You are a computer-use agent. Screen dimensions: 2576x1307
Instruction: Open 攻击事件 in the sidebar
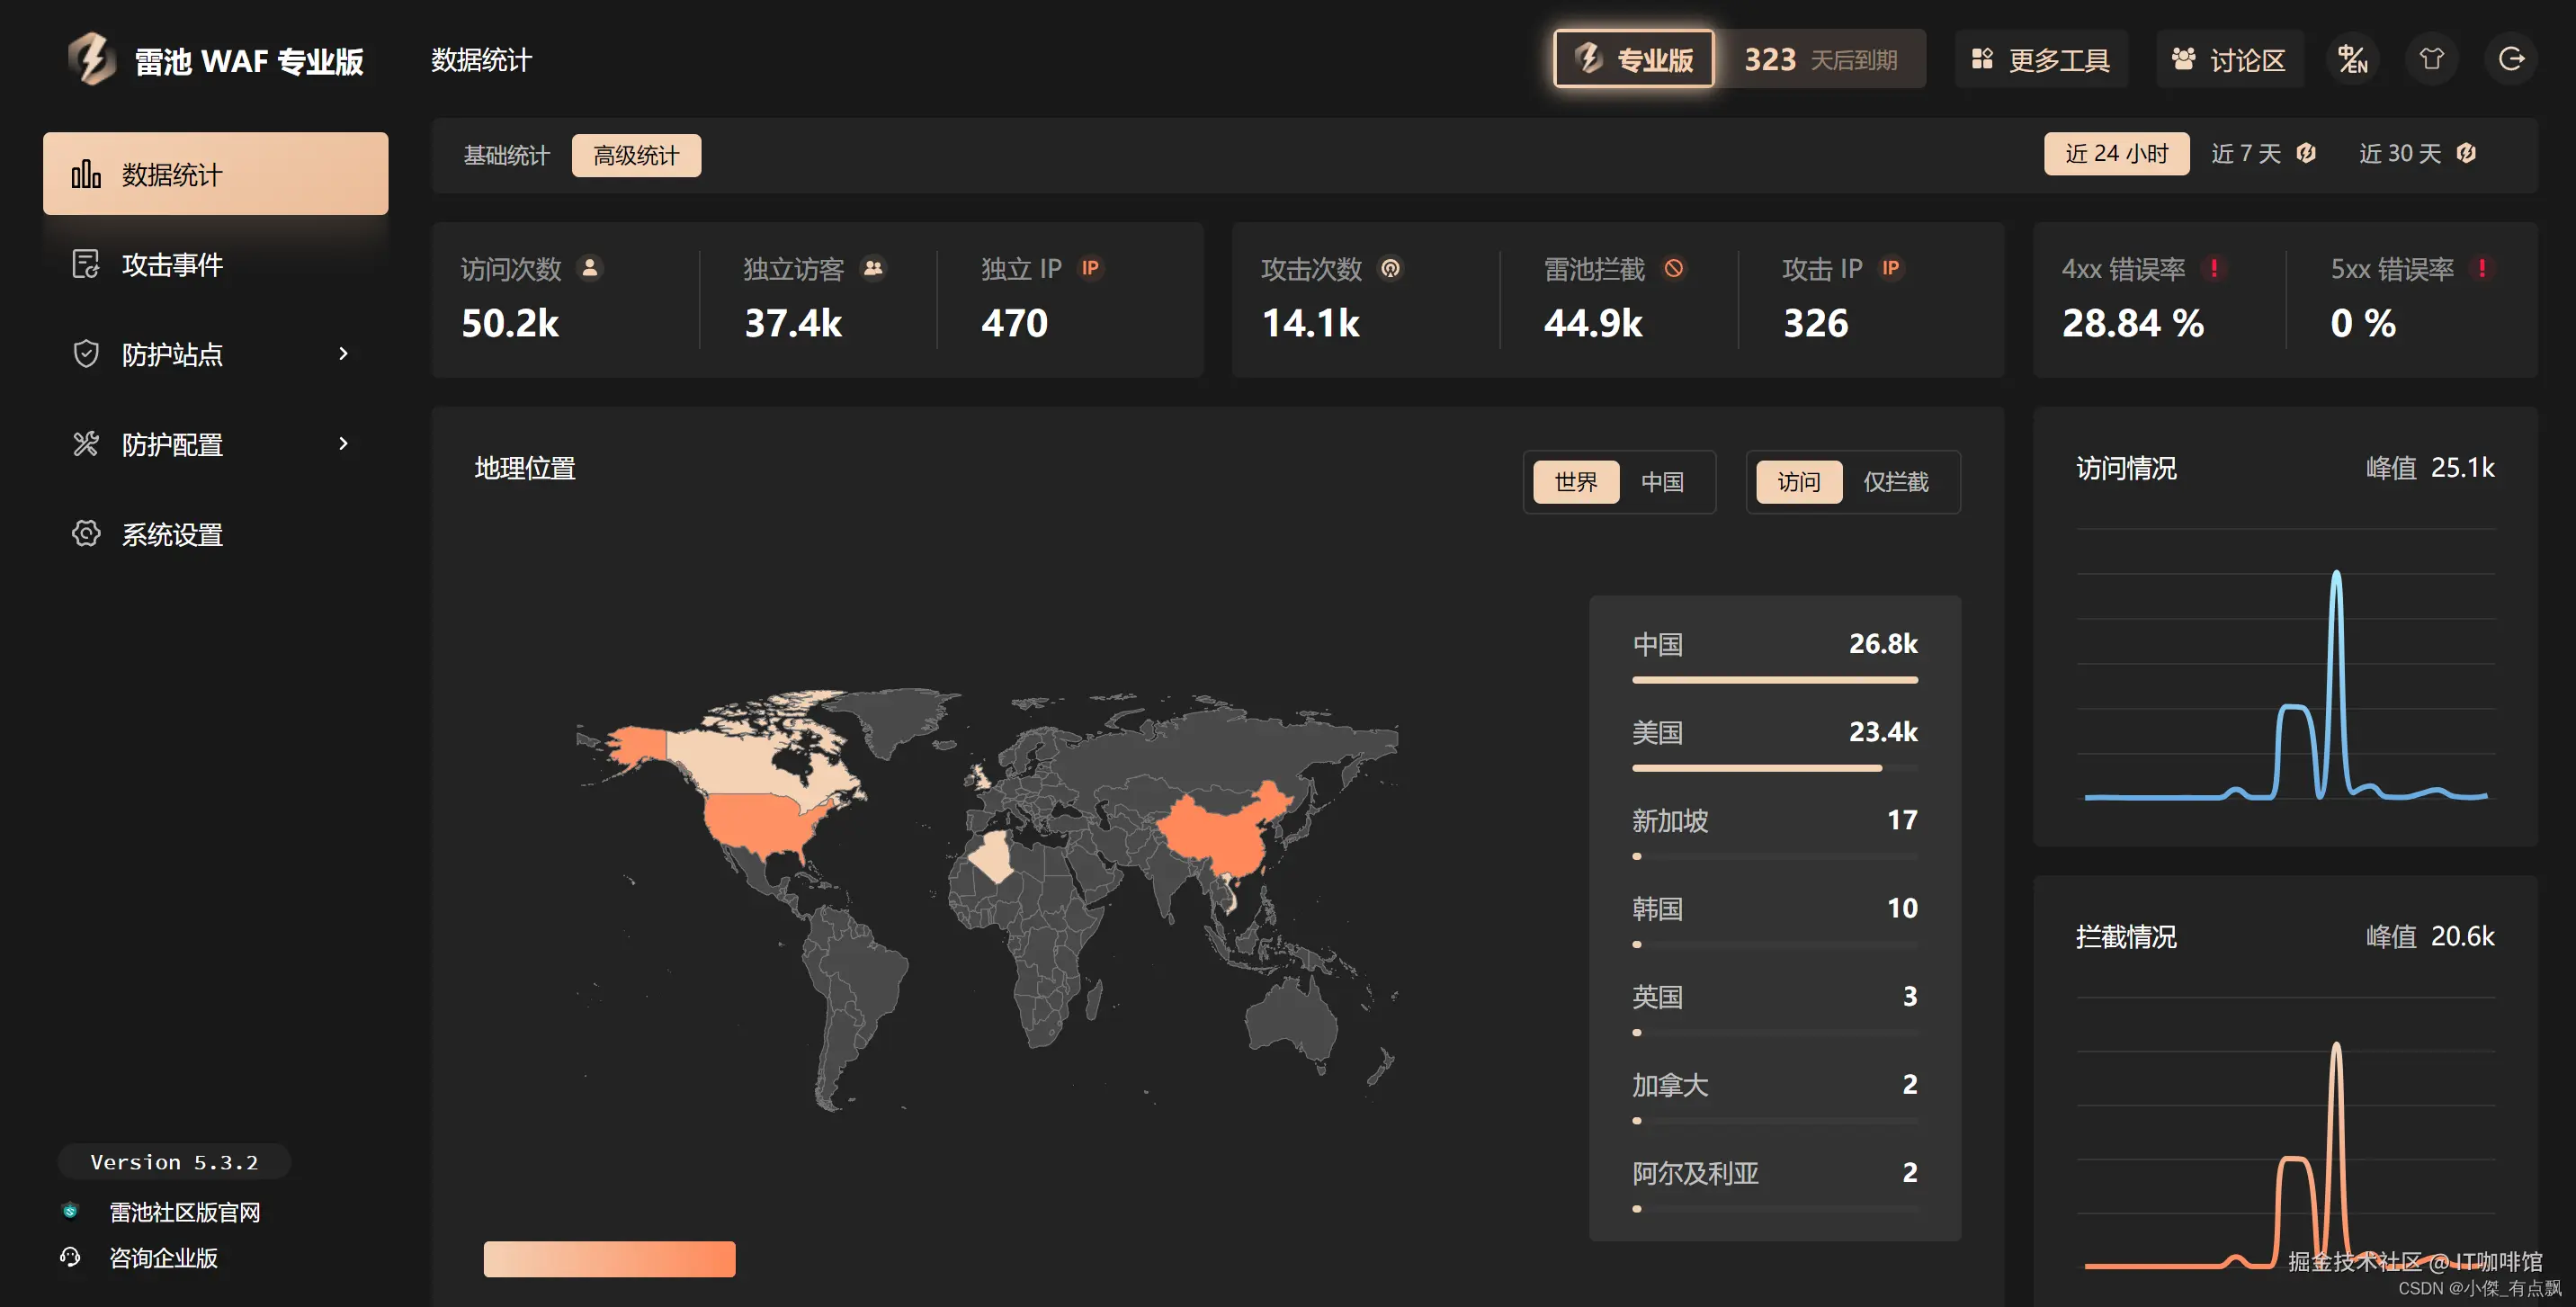(x=172, y=264)
